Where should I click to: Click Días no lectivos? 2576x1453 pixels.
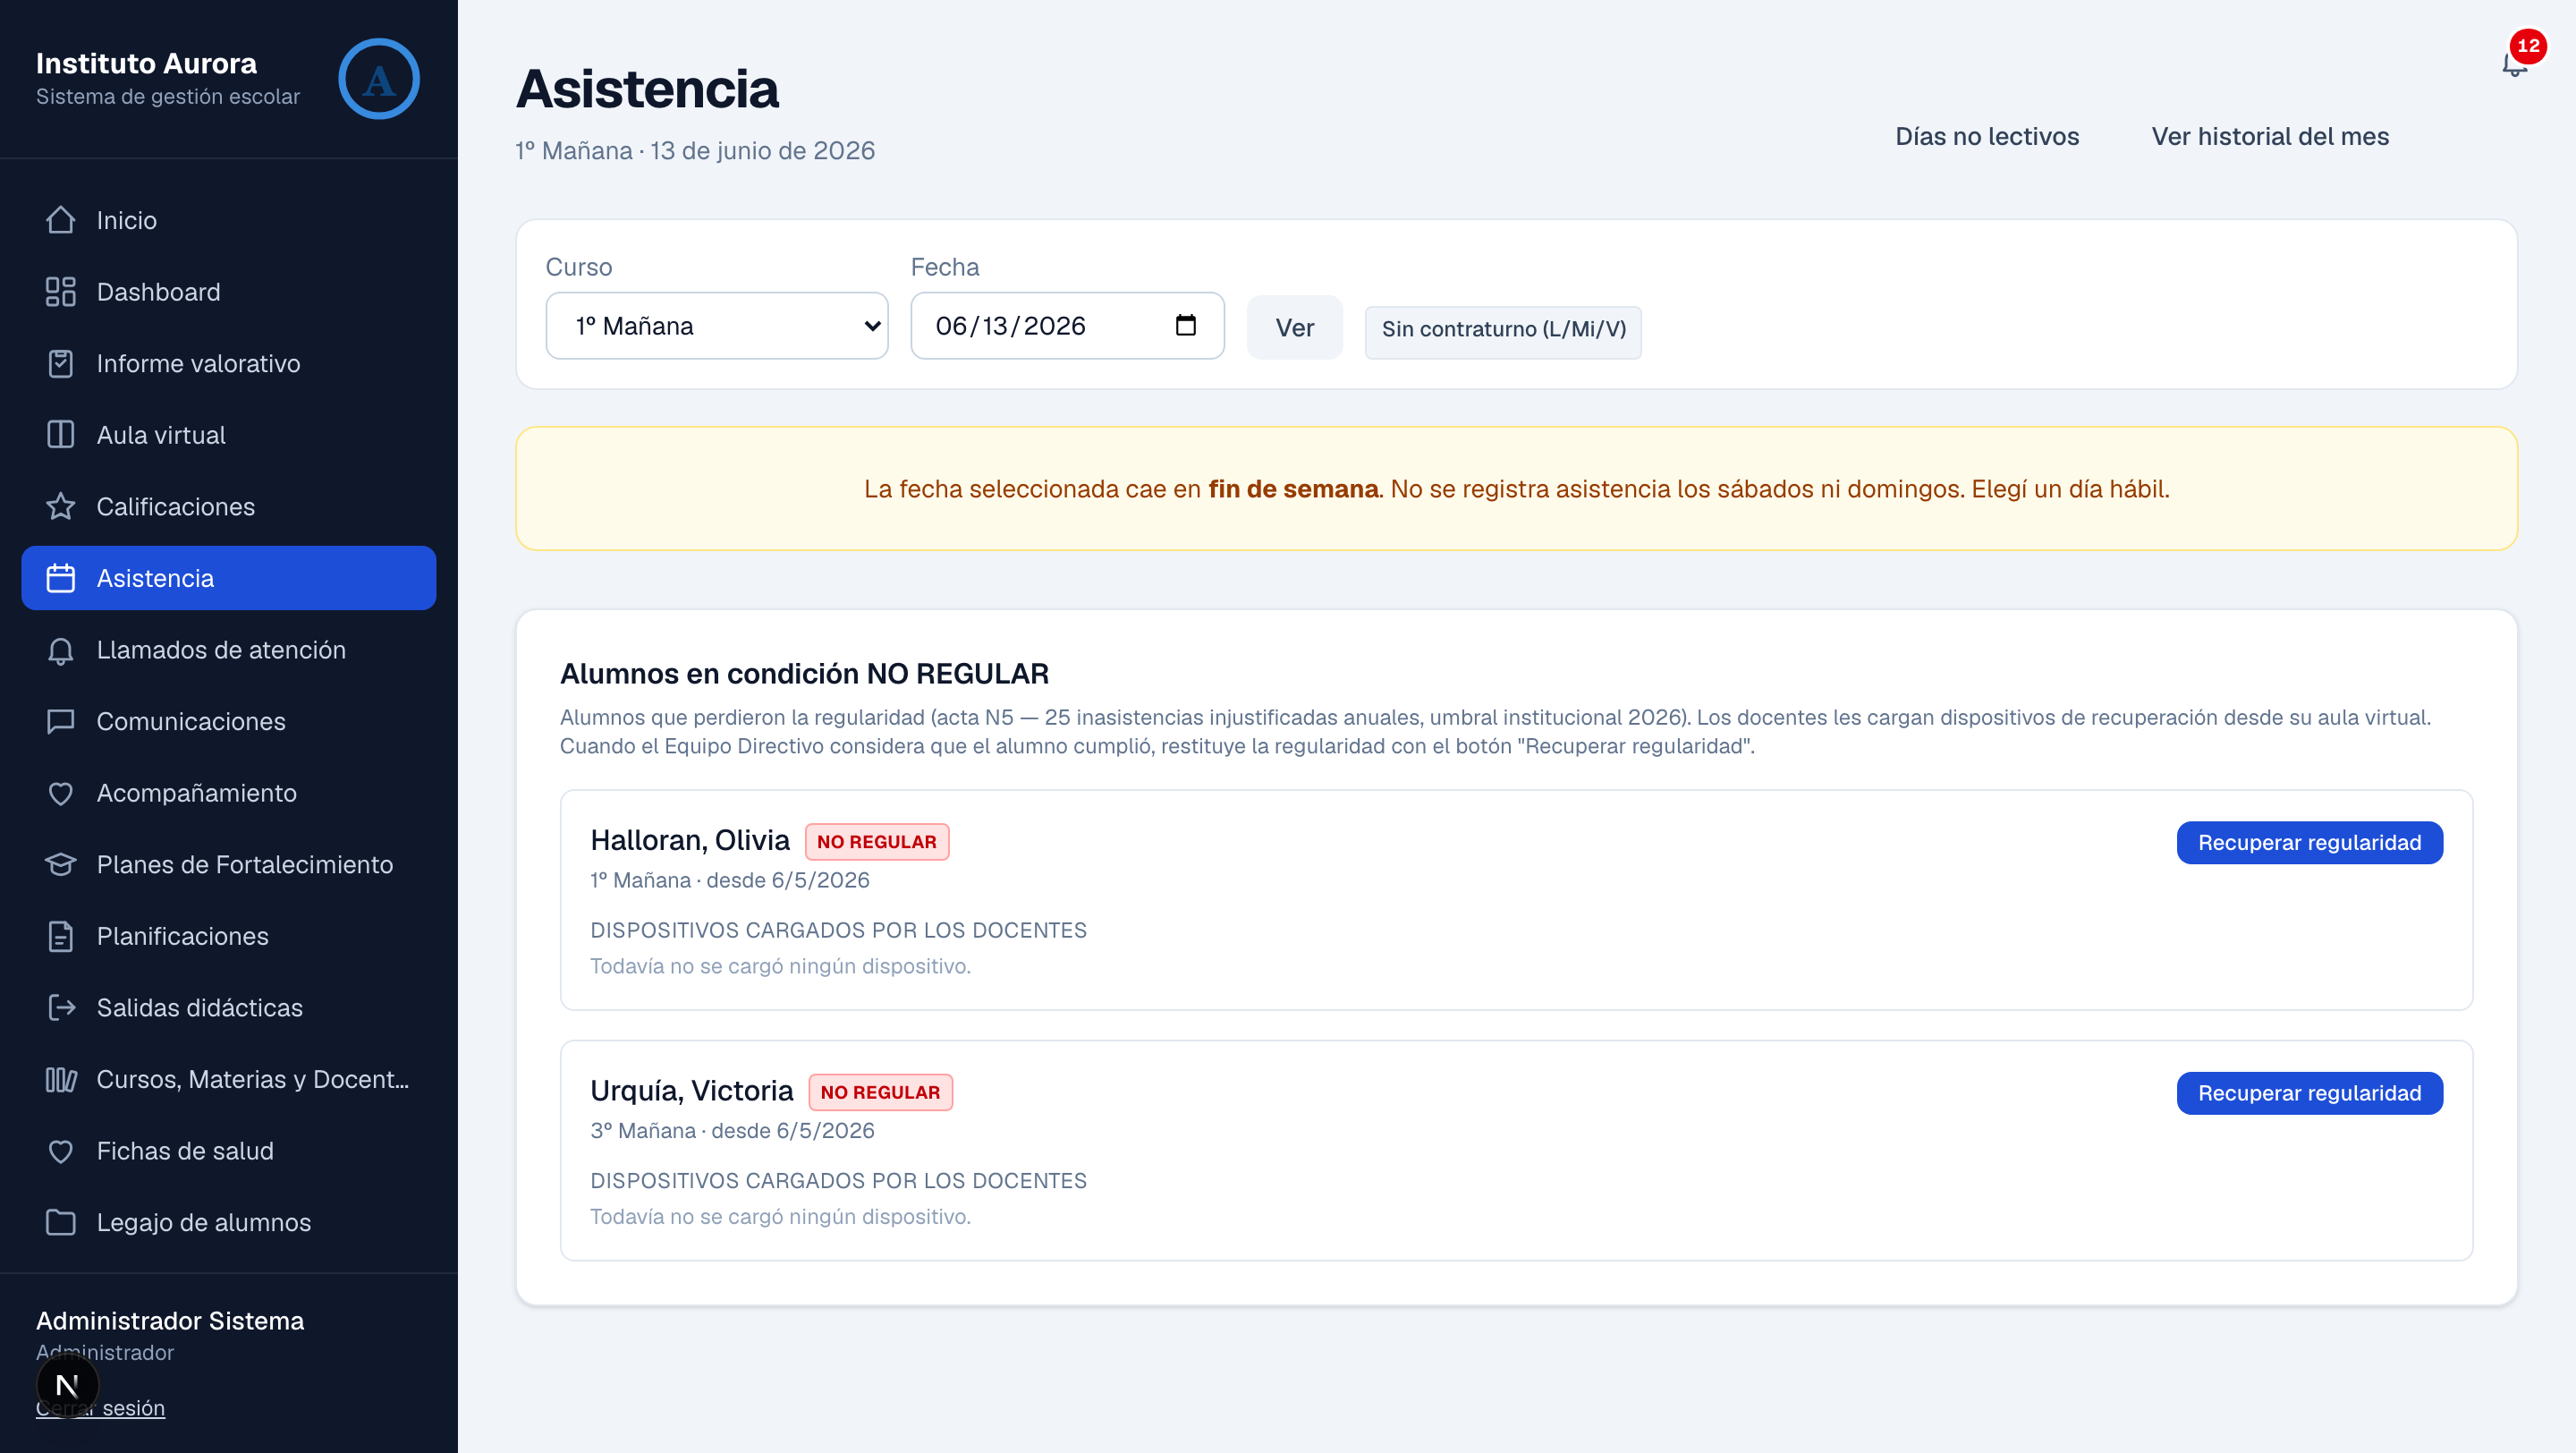pos(1987,136)
